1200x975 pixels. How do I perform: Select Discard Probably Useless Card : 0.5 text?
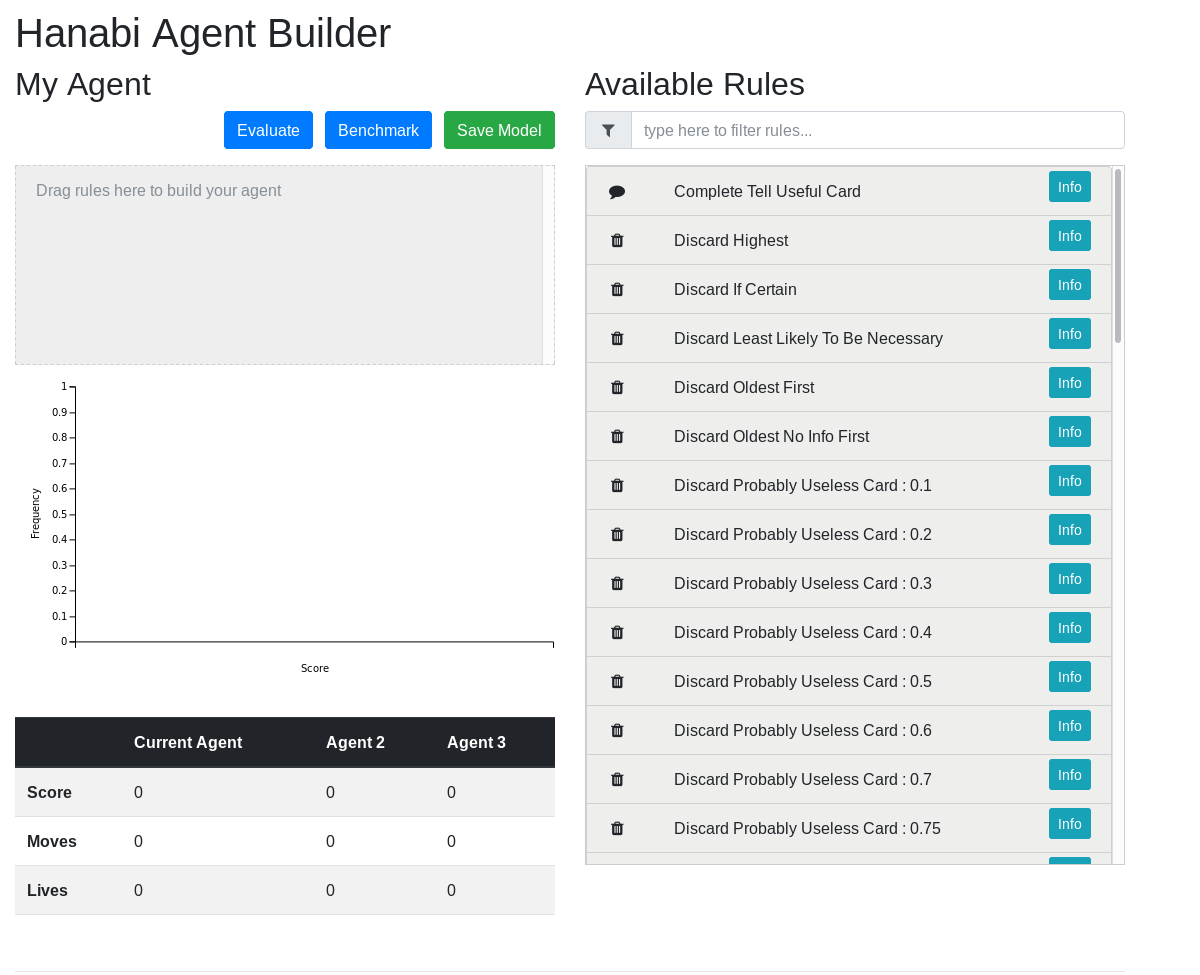point(803,681)
